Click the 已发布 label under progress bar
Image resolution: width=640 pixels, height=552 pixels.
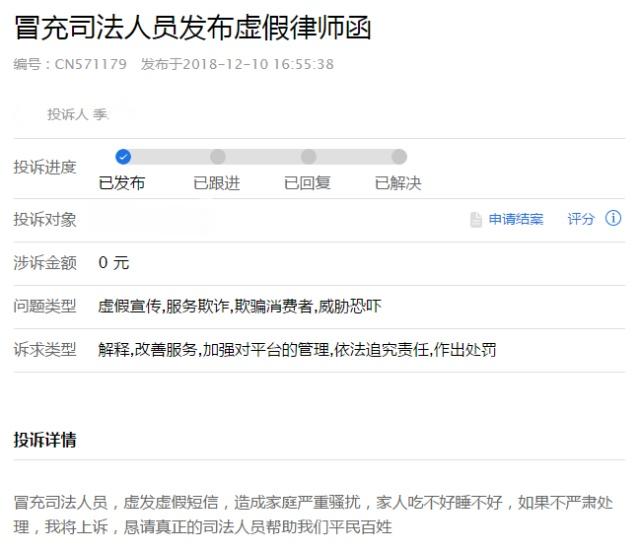point(122,183)
